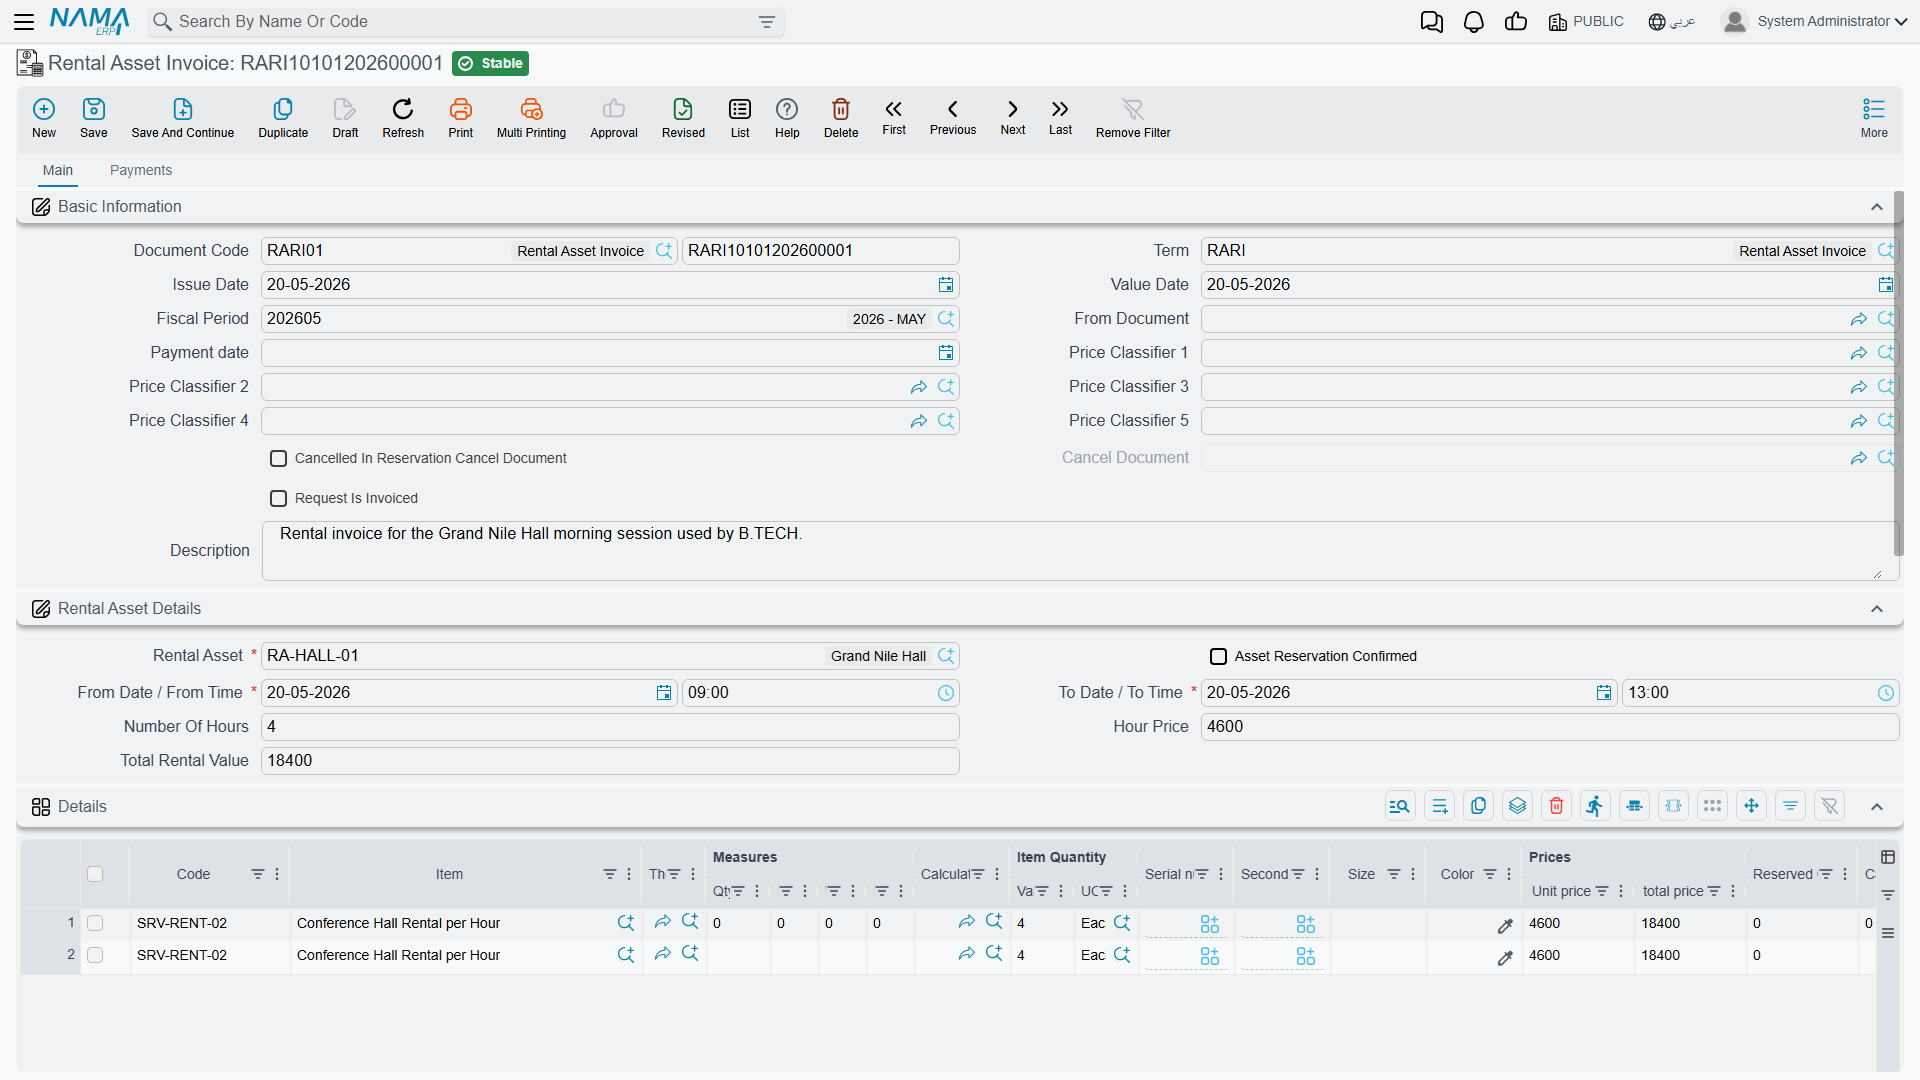Image resolution: width=1920 pixels, height=1080 pixels.
Task: Click the PUBLIC company selector
Action: tap(1586, 22)
